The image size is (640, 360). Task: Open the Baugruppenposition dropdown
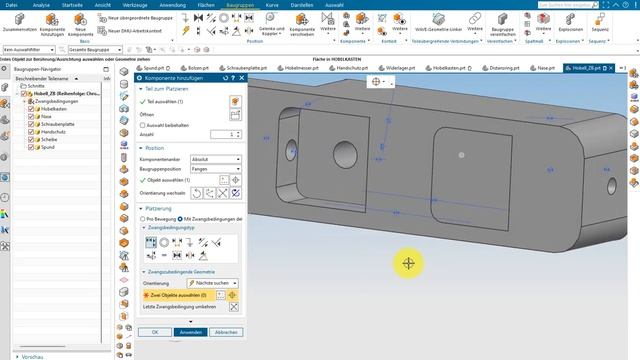pos(216,169)
